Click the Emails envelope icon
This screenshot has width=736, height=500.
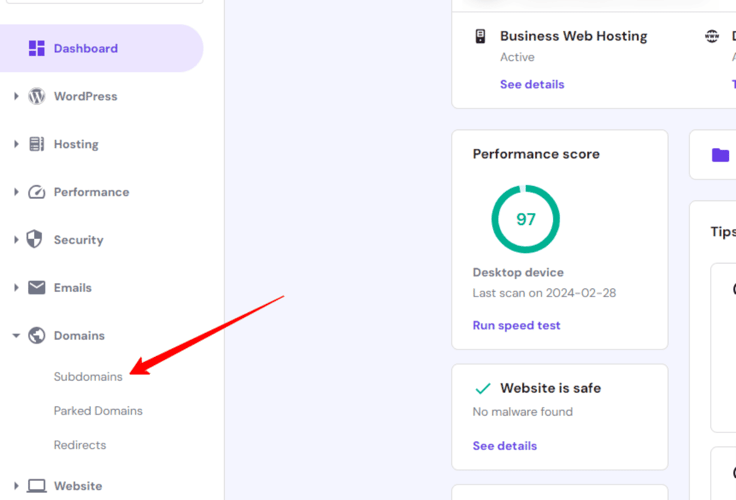(x=37, y=287)
